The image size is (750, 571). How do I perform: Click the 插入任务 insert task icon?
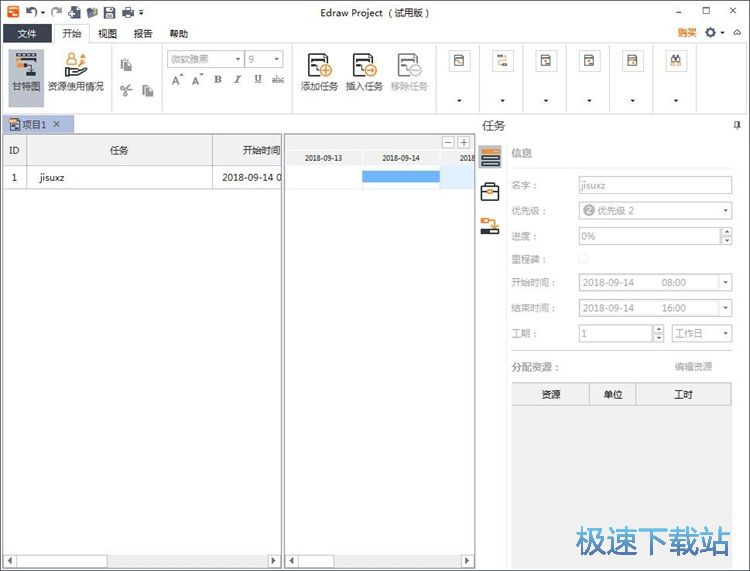(364, 72)
